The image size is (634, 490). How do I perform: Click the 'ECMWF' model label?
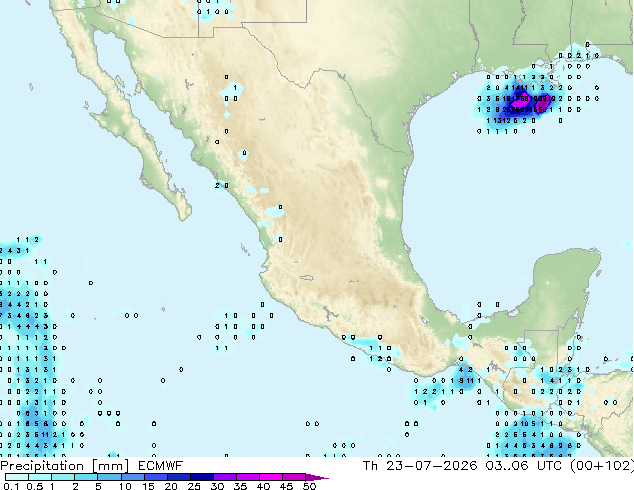click(x=161, y=466)
